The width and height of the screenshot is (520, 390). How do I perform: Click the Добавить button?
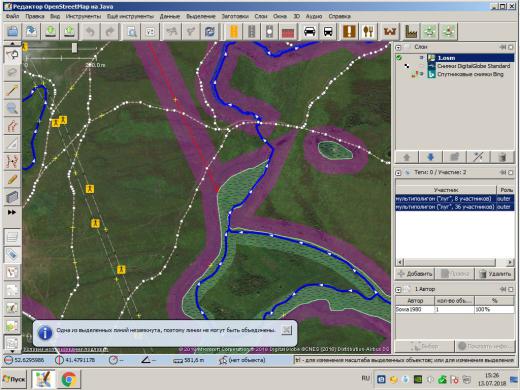tap(415, 274)
